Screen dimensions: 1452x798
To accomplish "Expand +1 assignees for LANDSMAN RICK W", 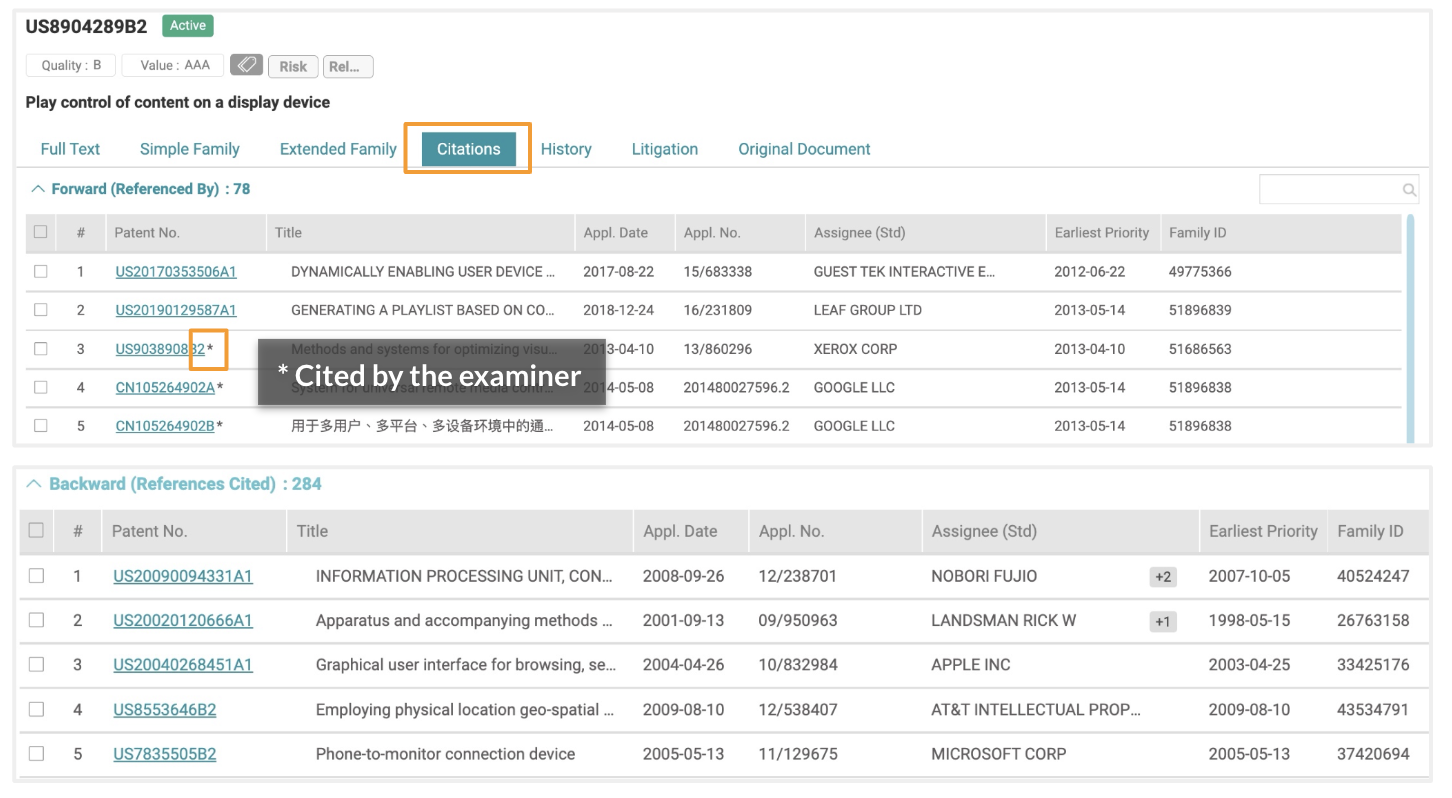I will click(x=1163, y=621).
